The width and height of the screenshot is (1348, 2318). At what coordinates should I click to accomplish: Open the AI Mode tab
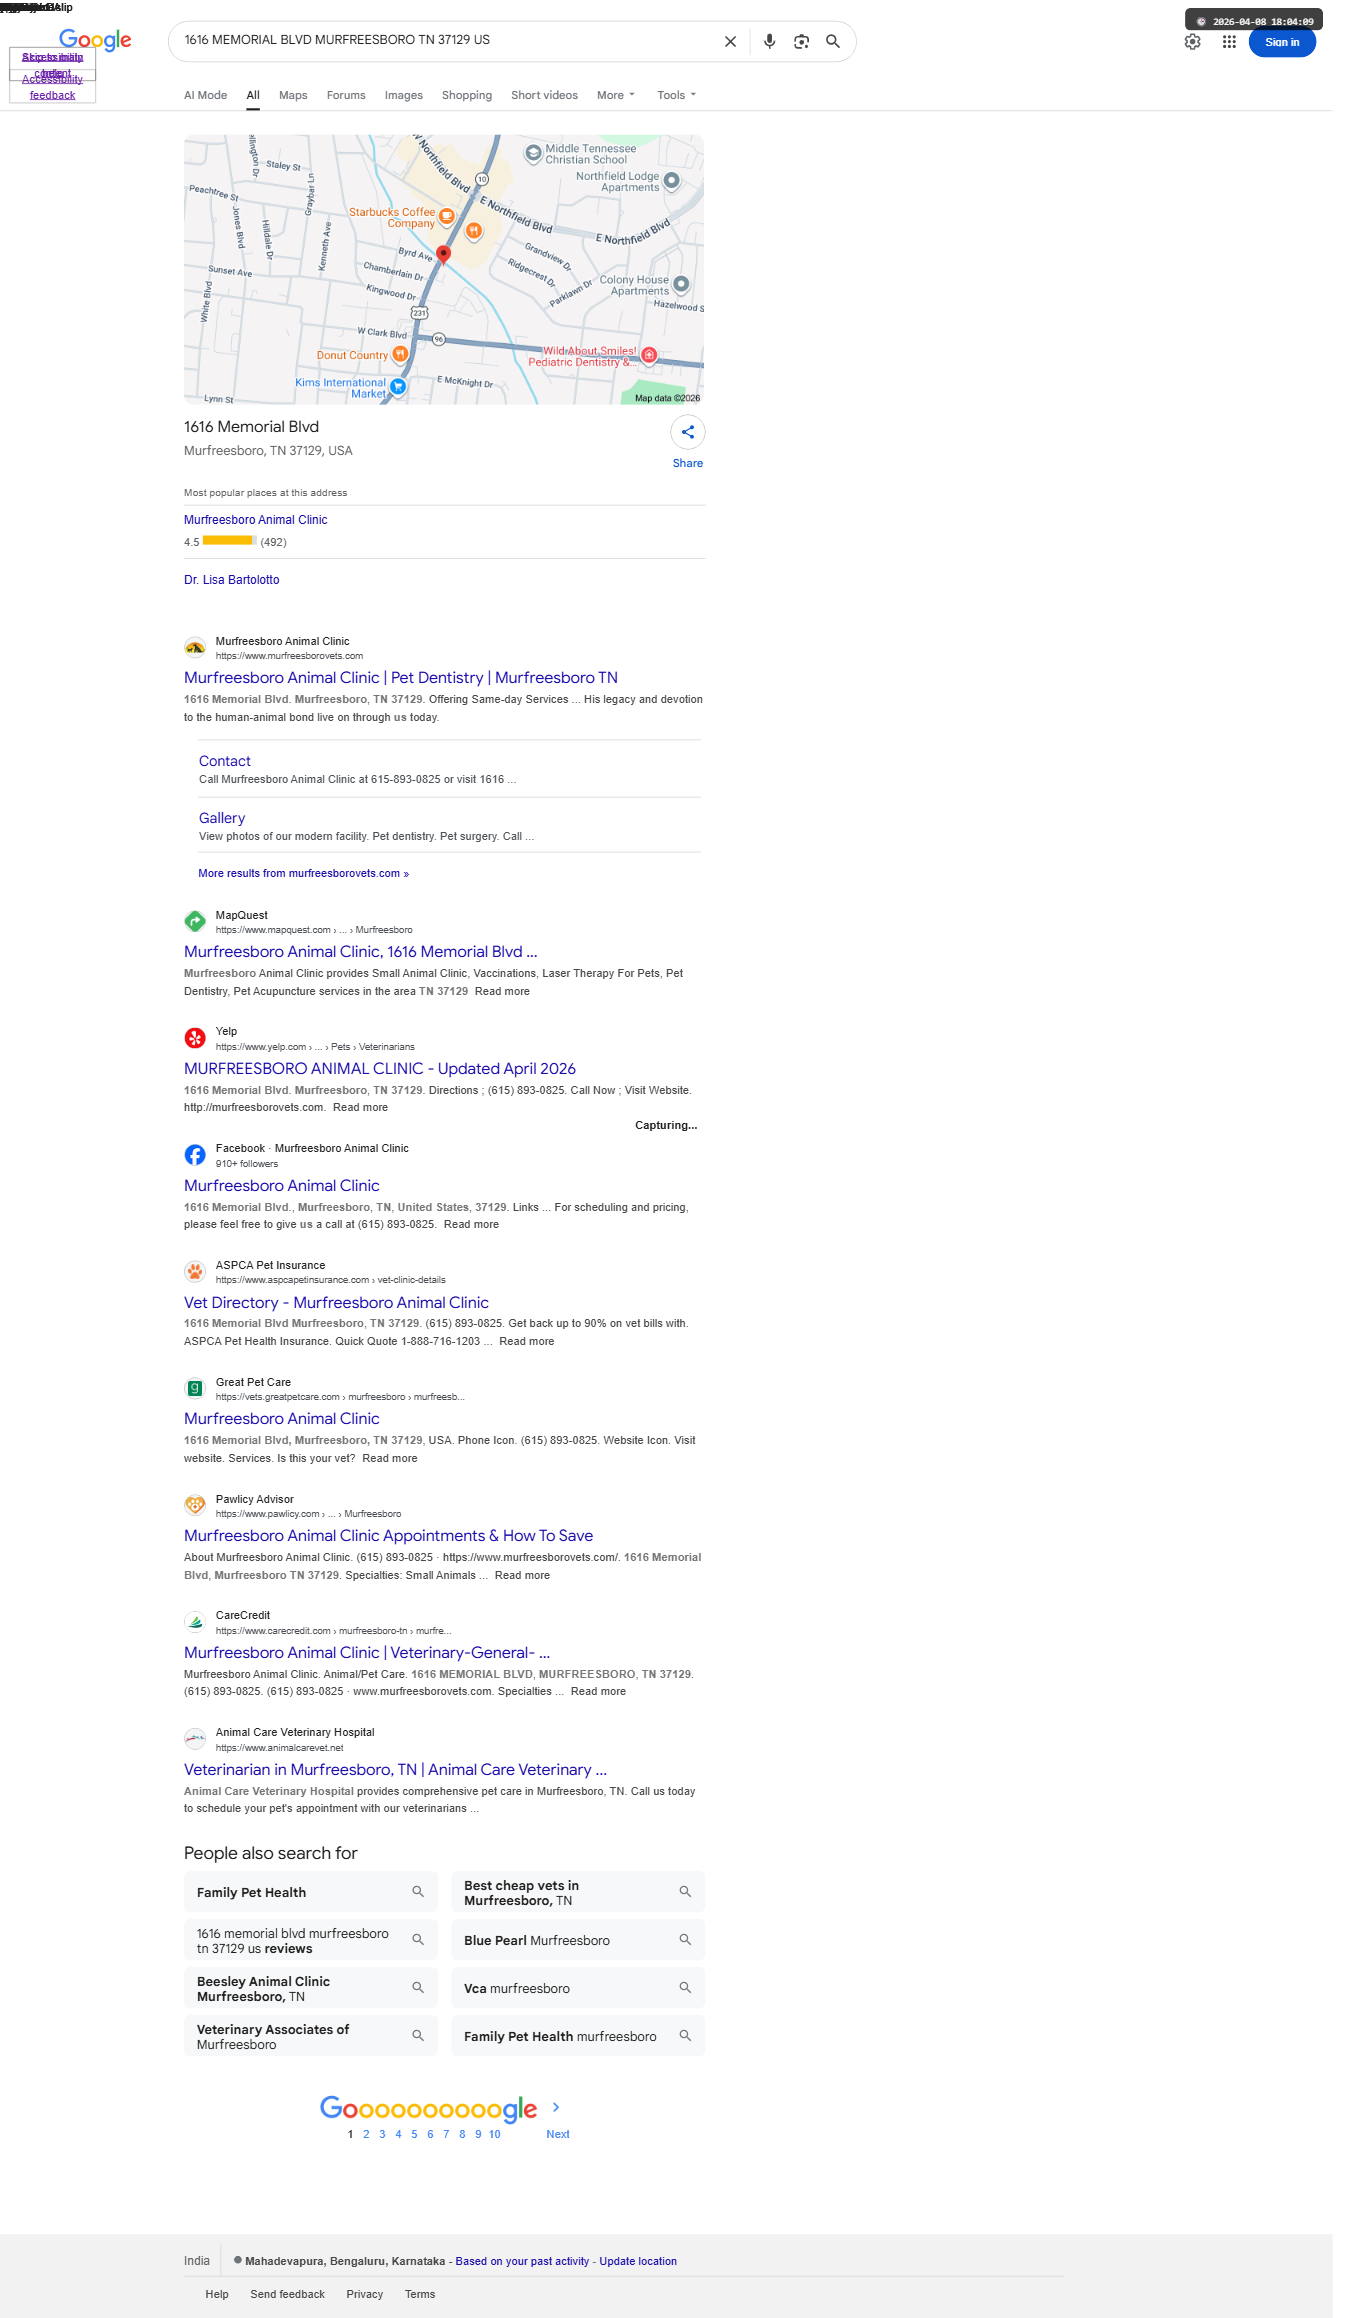[205, 95]
